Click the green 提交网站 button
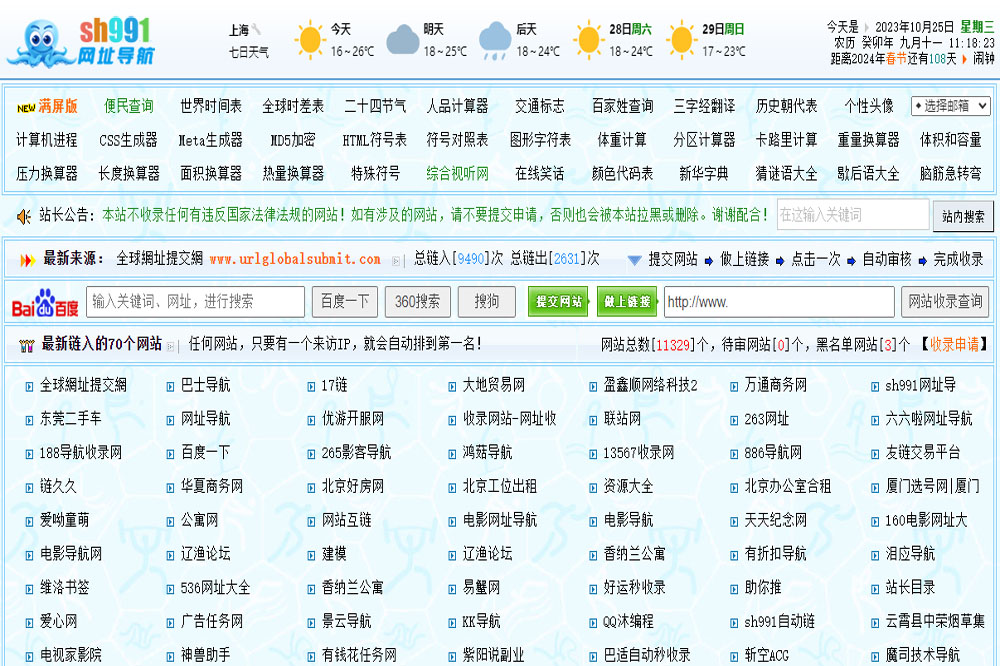 [x=558, y=302]
